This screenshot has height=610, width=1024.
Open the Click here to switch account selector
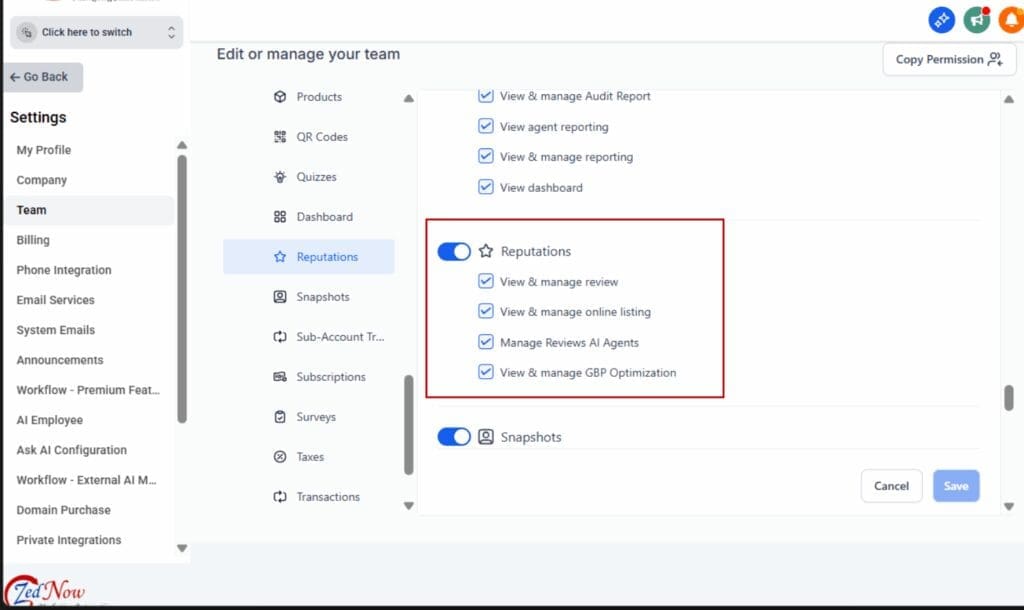(96, 32)
